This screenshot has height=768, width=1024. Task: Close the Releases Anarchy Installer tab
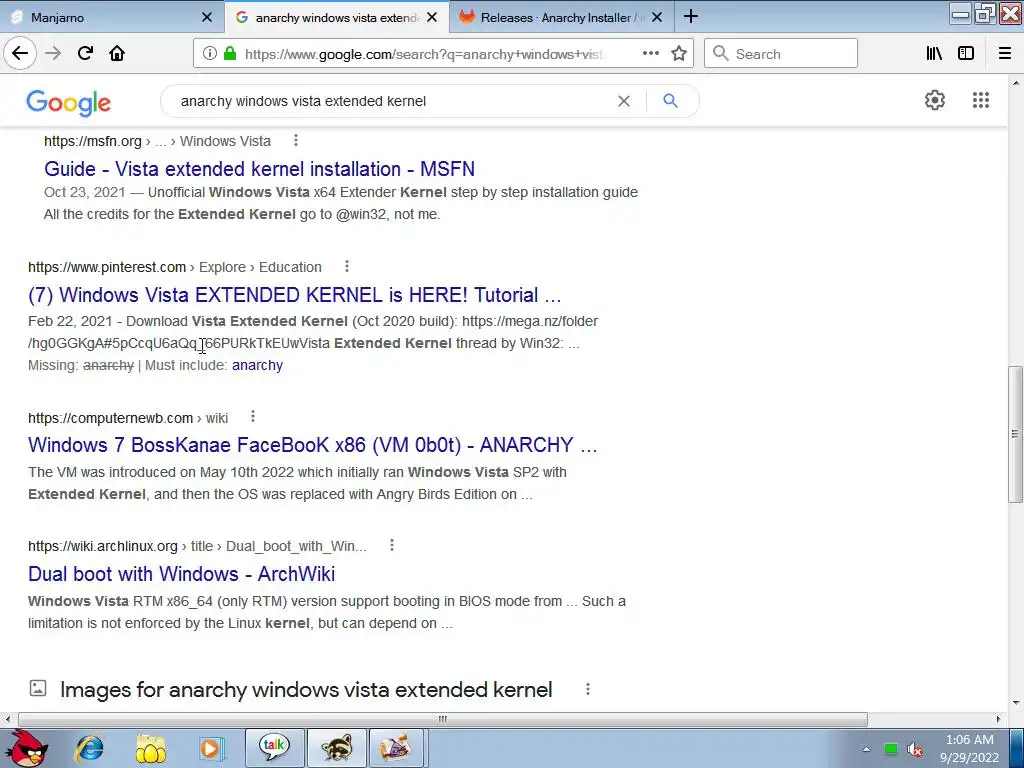tap(657, 18)
